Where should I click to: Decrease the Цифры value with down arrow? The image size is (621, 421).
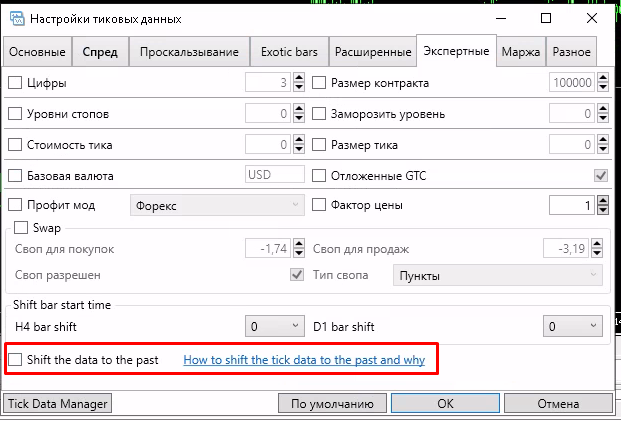(x=299, y=87)
